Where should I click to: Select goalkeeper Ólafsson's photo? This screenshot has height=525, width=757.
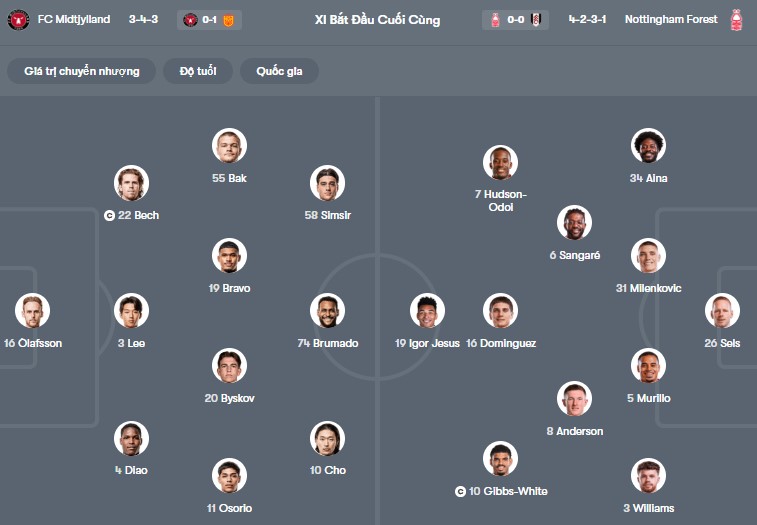[32, 311]
